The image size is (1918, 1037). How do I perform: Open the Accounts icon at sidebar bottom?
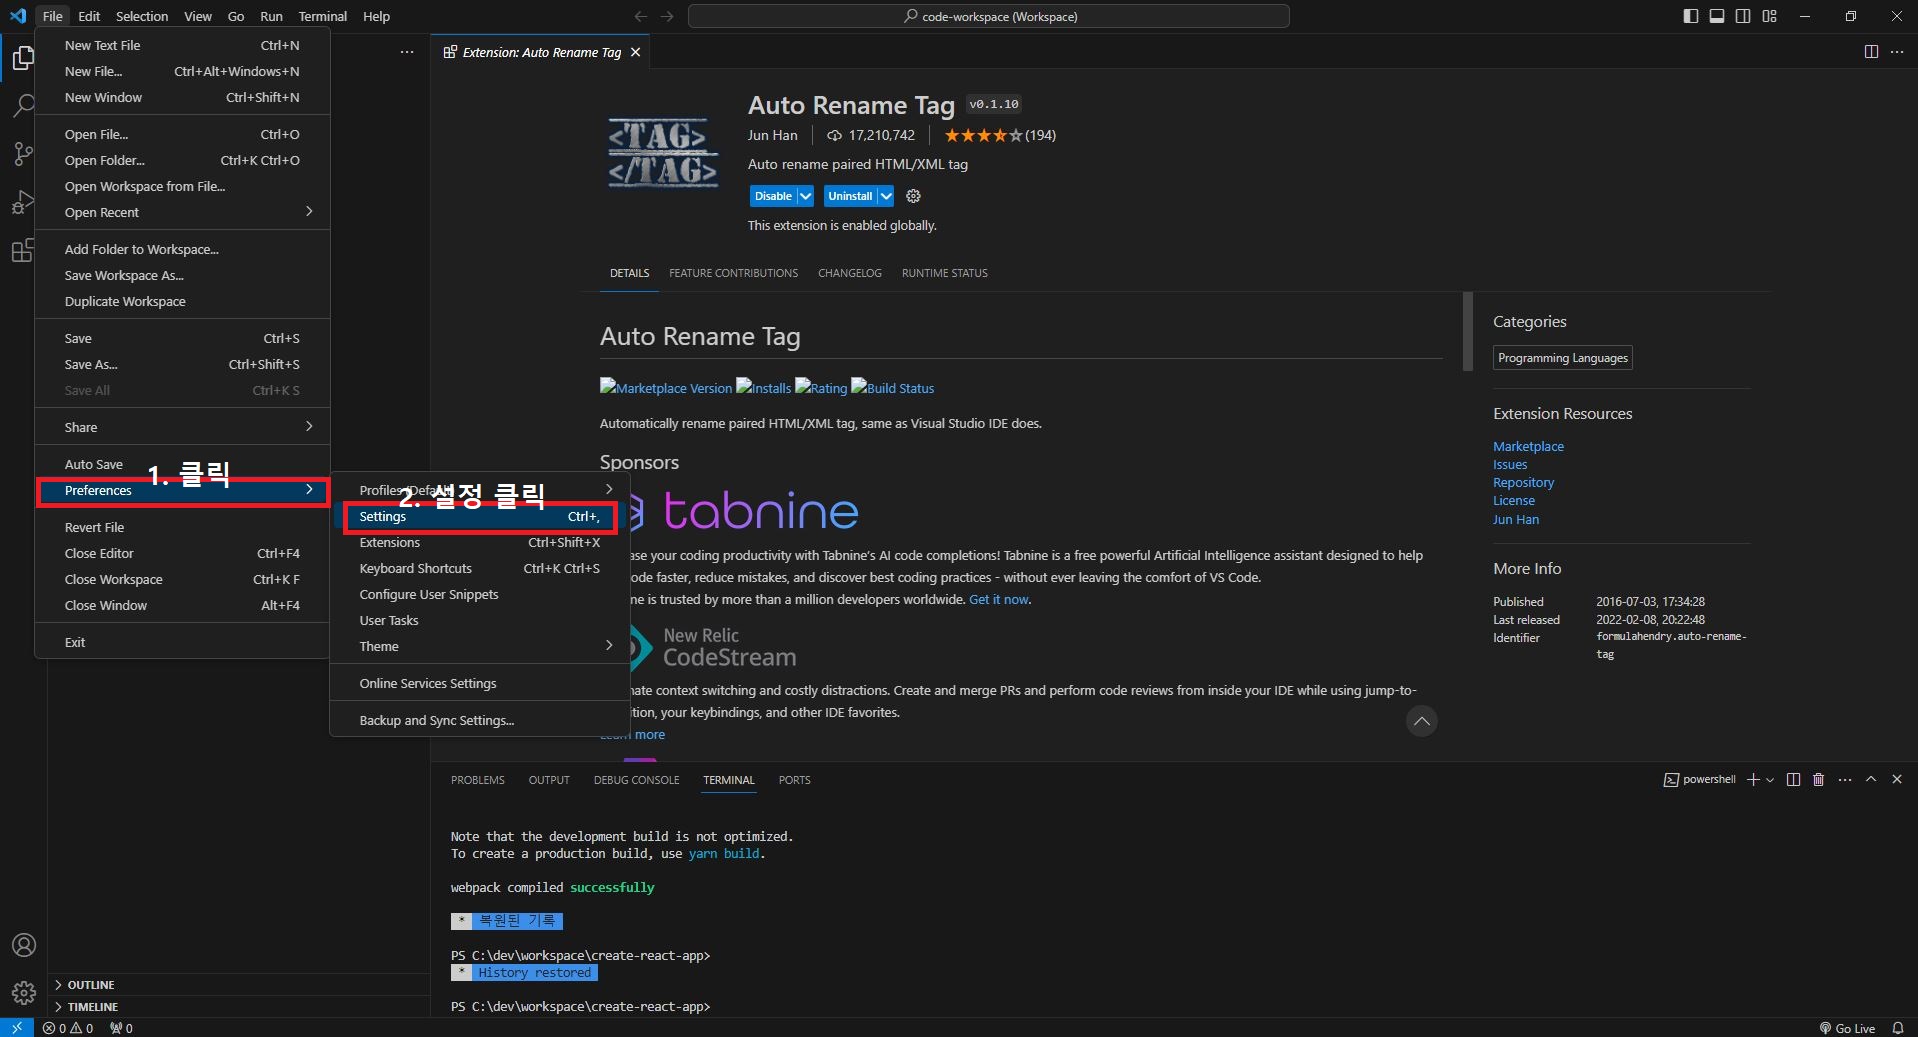tap(24, 945)
